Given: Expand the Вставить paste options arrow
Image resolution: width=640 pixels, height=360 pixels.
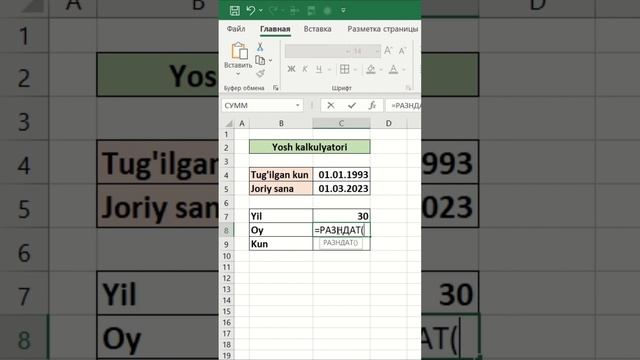Looking at the screenshot, I should pos(238,74).
